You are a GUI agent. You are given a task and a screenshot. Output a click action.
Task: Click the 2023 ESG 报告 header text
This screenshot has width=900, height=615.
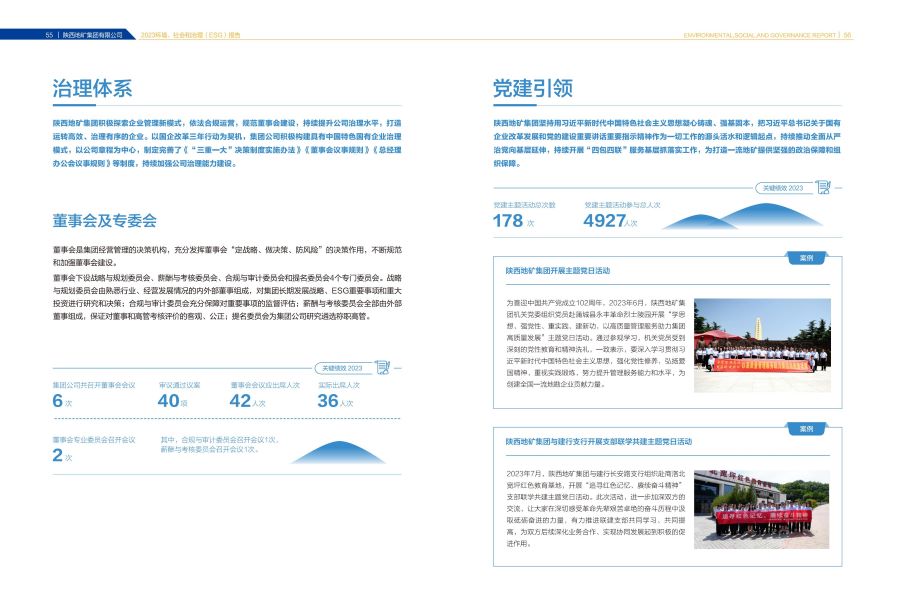pos(190,34)
